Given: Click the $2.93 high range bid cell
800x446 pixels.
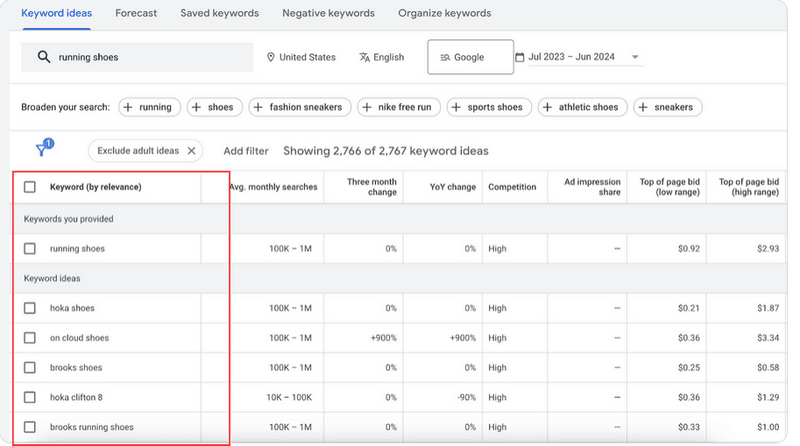Looking at the screenshot, I should [768, 249].
